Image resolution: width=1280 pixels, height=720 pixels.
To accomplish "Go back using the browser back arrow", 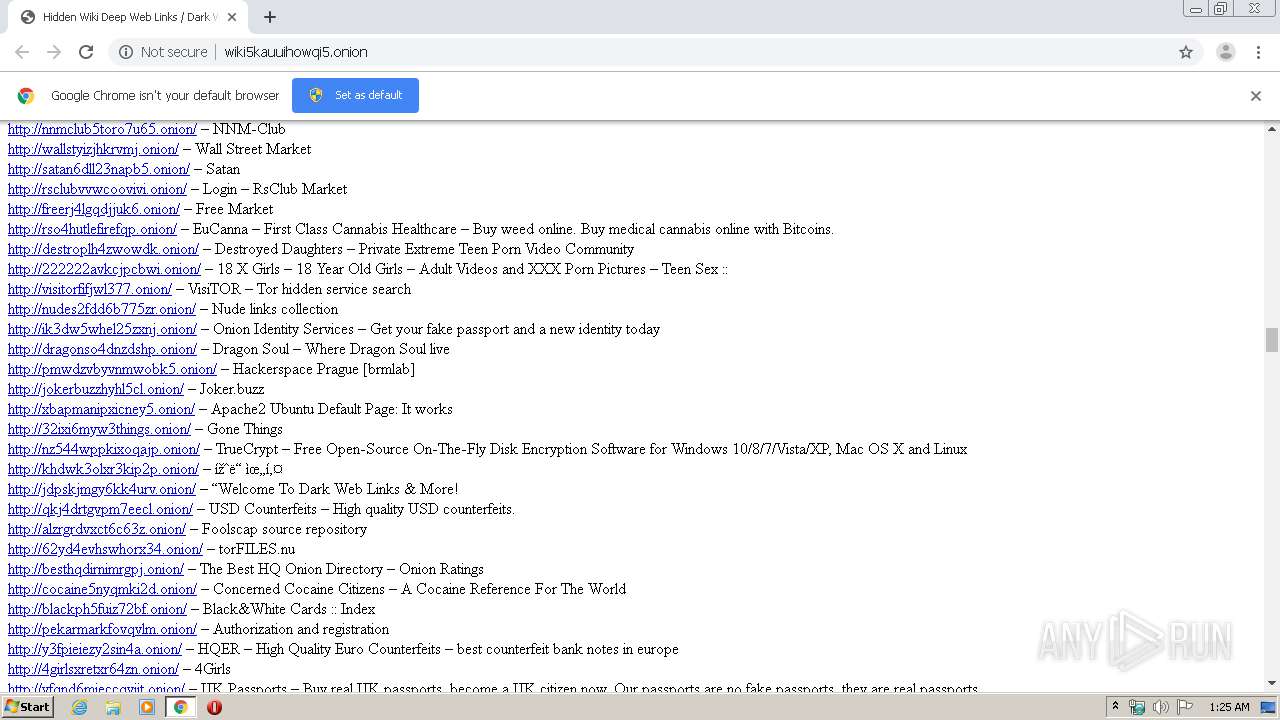I will tap(22, 52).
